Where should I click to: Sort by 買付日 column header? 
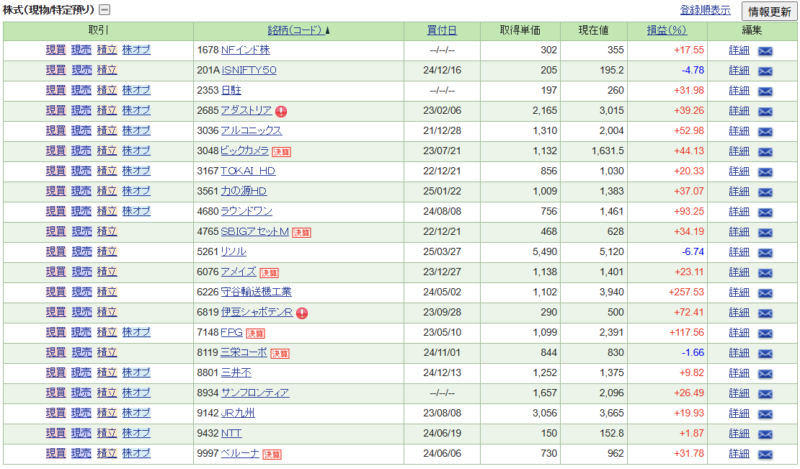[x=442, y=30]
